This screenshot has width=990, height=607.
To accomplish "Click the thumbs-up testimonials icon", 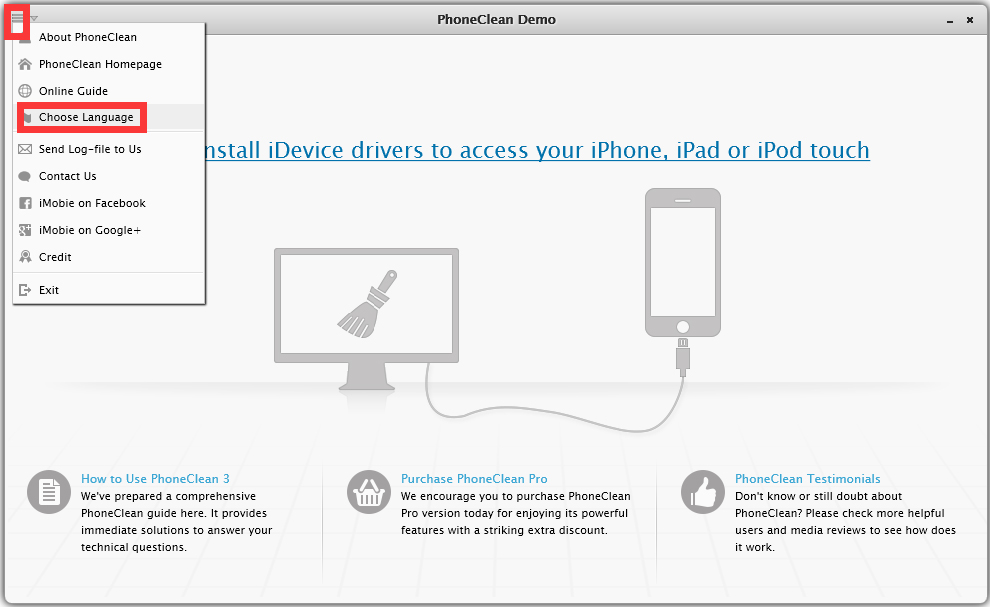I will pos(703,492).
